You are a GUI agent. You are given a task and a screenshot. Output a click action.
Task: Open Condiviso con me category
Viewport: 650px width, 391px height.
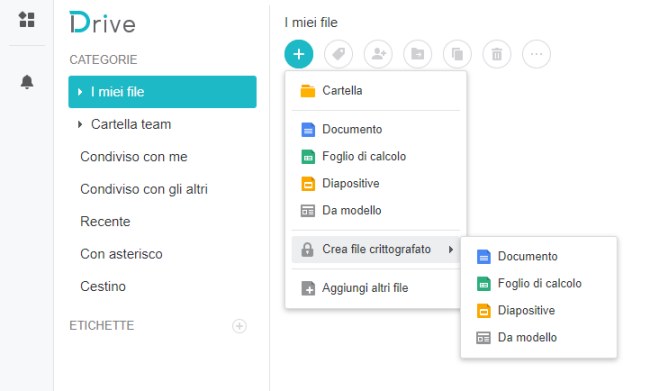133,157
